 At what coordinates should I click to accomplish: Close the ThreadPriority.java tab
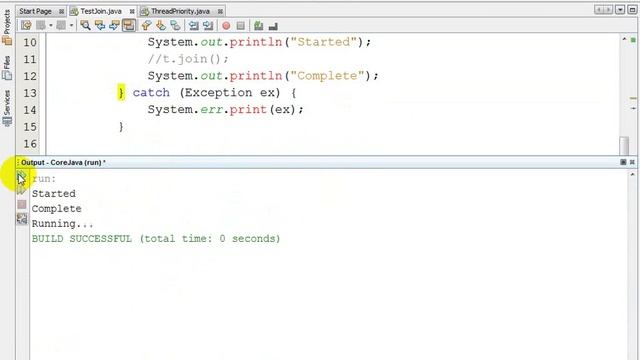[x=220, y=11]
